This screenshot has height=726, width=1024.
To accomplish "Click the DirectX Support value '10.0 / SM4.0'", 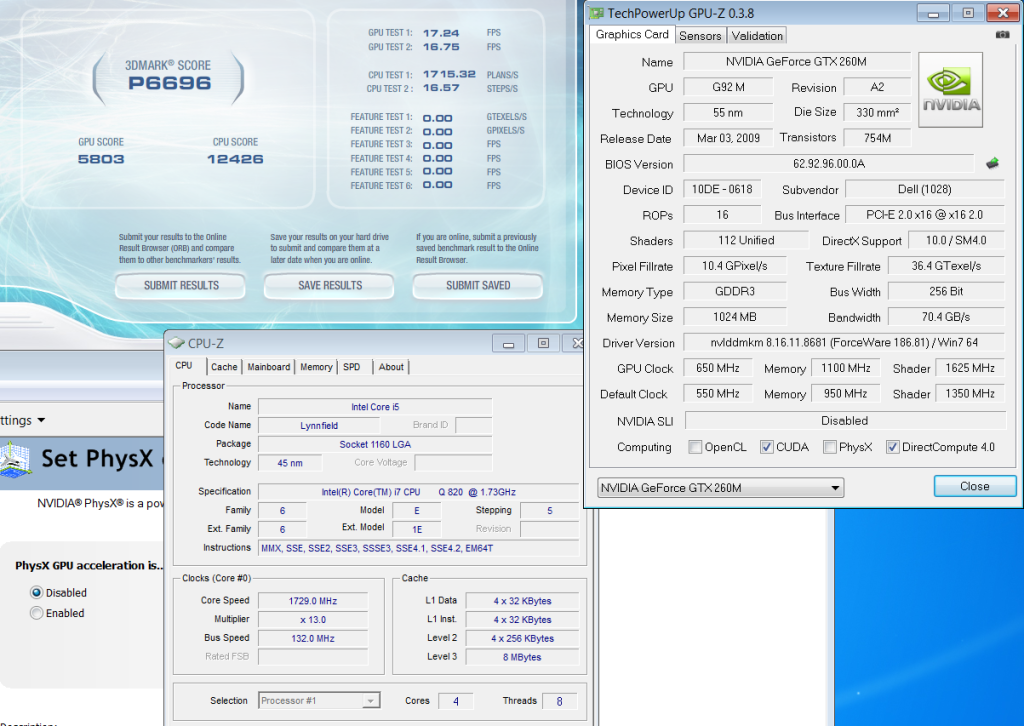I will coord(956,240).
